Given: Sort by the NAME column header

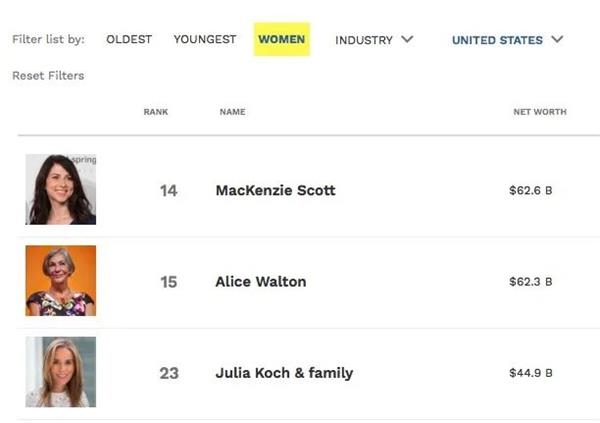Looking at the screenshot, I should (232, 112).
